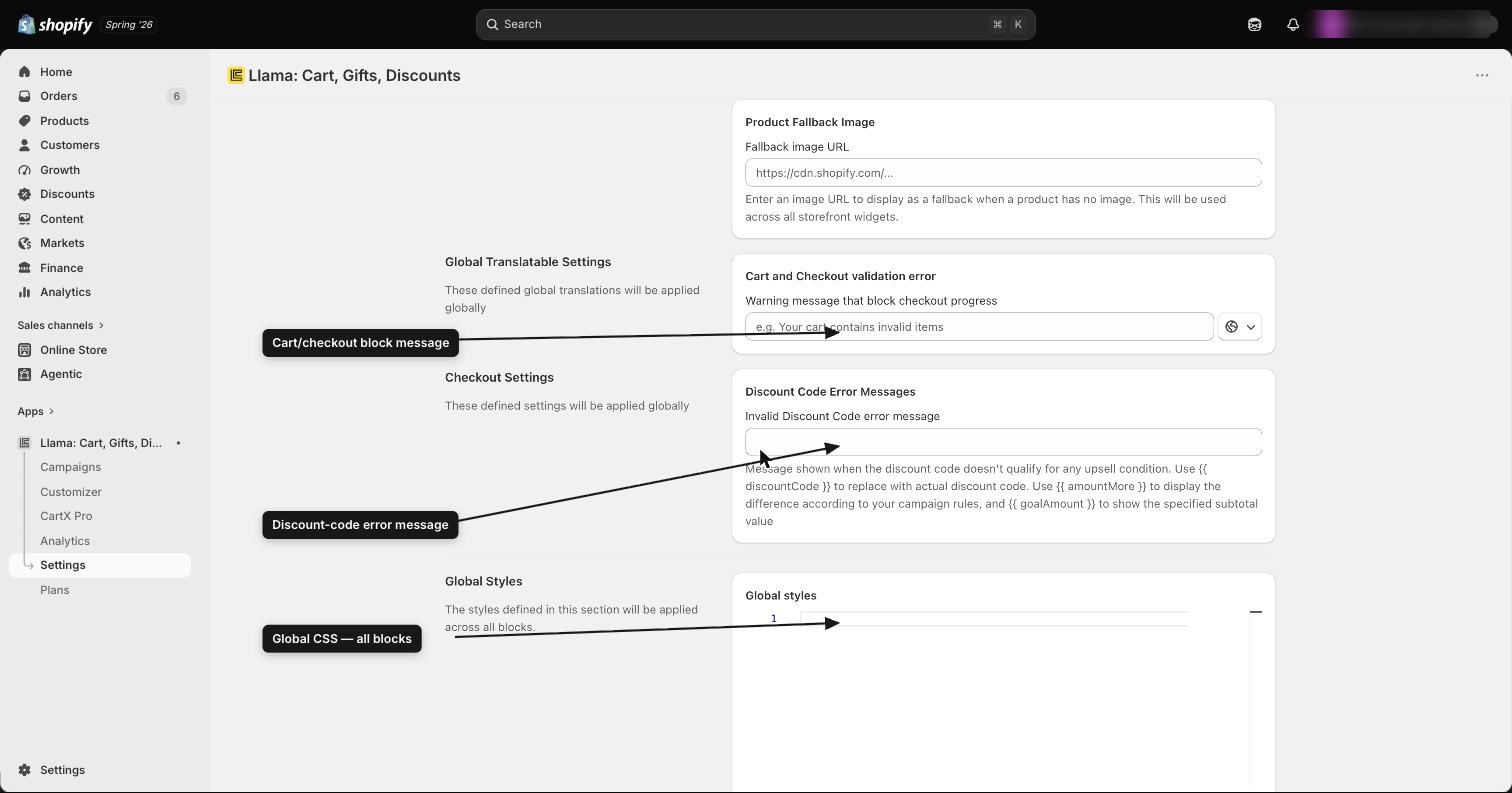Open the Analytics bar chart icon

[25, 292]
